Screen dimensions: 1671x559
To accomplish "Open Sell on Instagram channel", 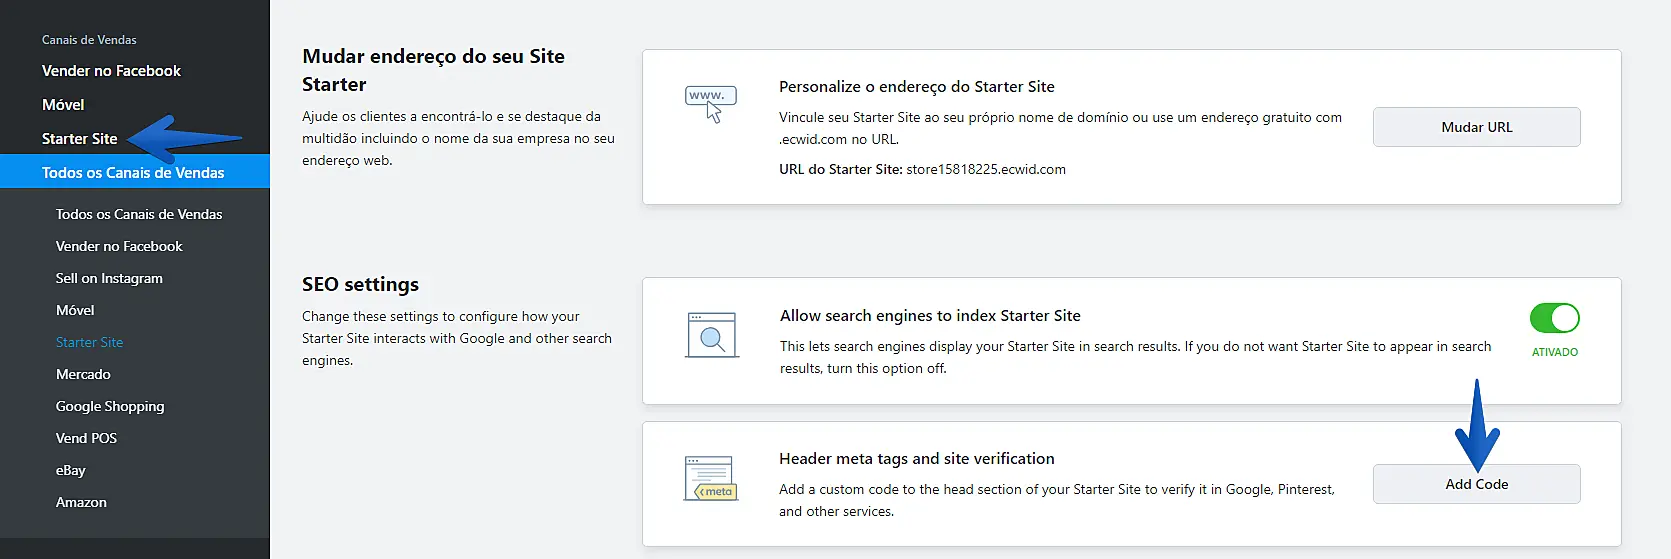I will tap(109, 278).
